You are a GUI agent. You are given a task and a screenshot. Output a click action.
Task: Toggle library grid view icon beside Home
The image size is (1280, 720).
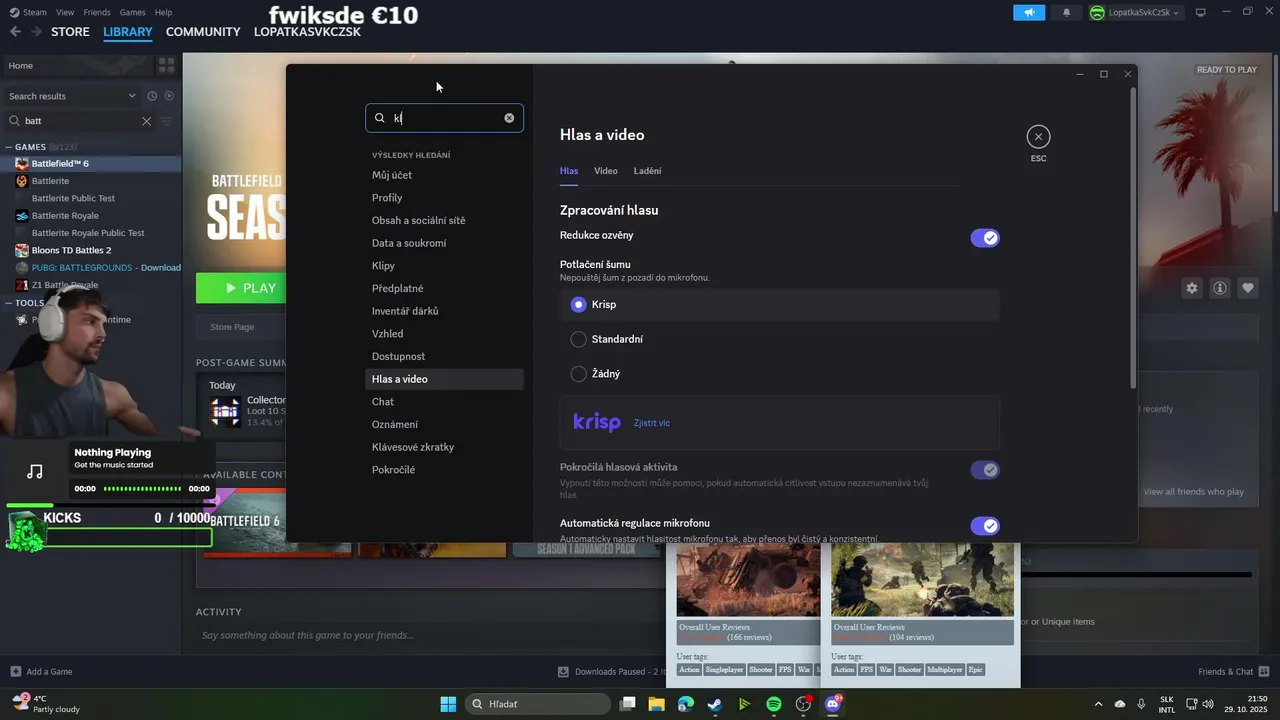(166, 65)
